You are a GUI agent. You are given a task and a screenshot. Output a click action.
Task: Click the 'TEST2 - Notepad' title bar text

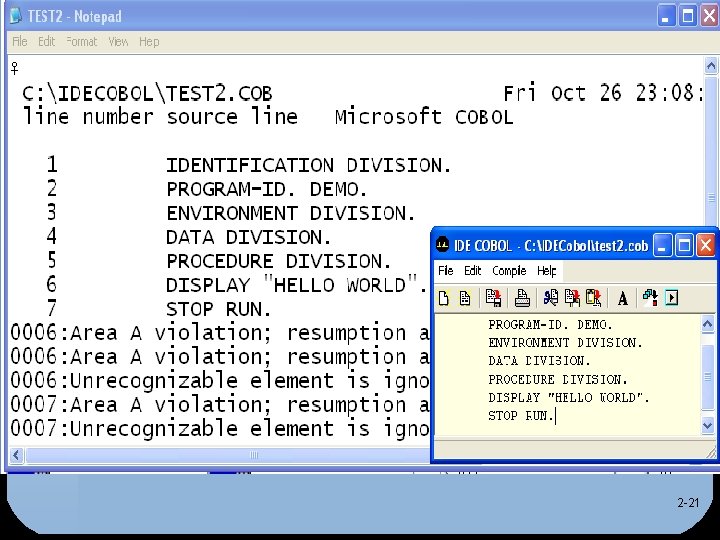point(74,17)
